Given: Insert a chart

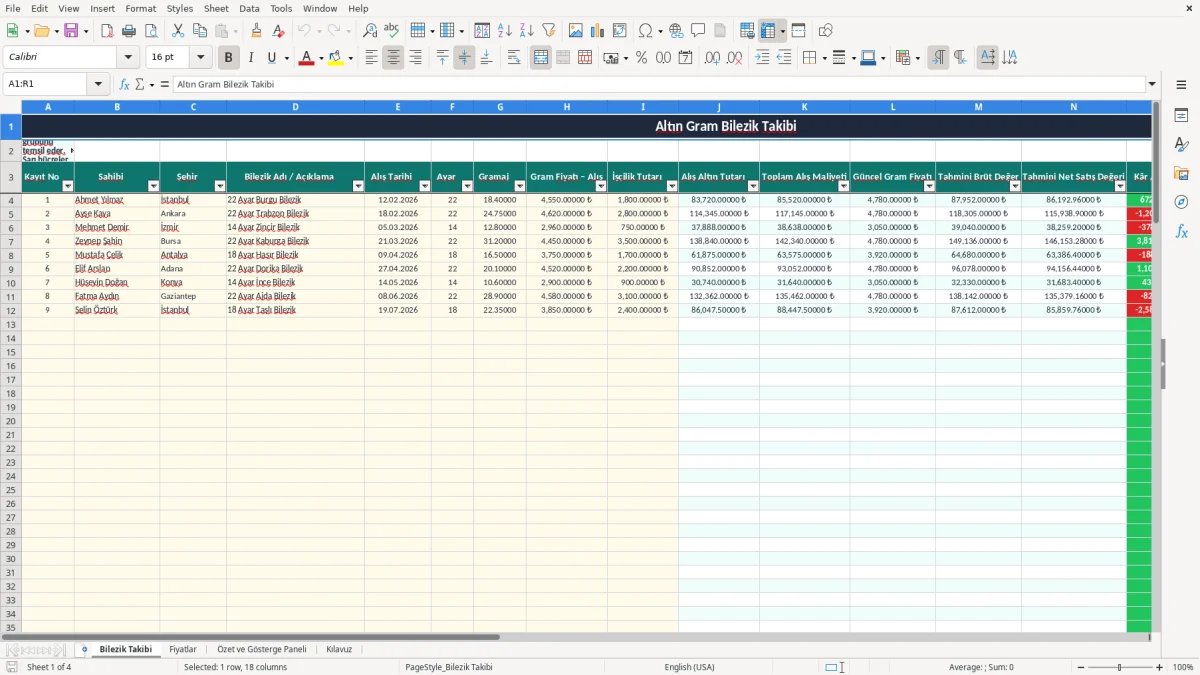Looking at the screenshot, I should tap(598, 31).
